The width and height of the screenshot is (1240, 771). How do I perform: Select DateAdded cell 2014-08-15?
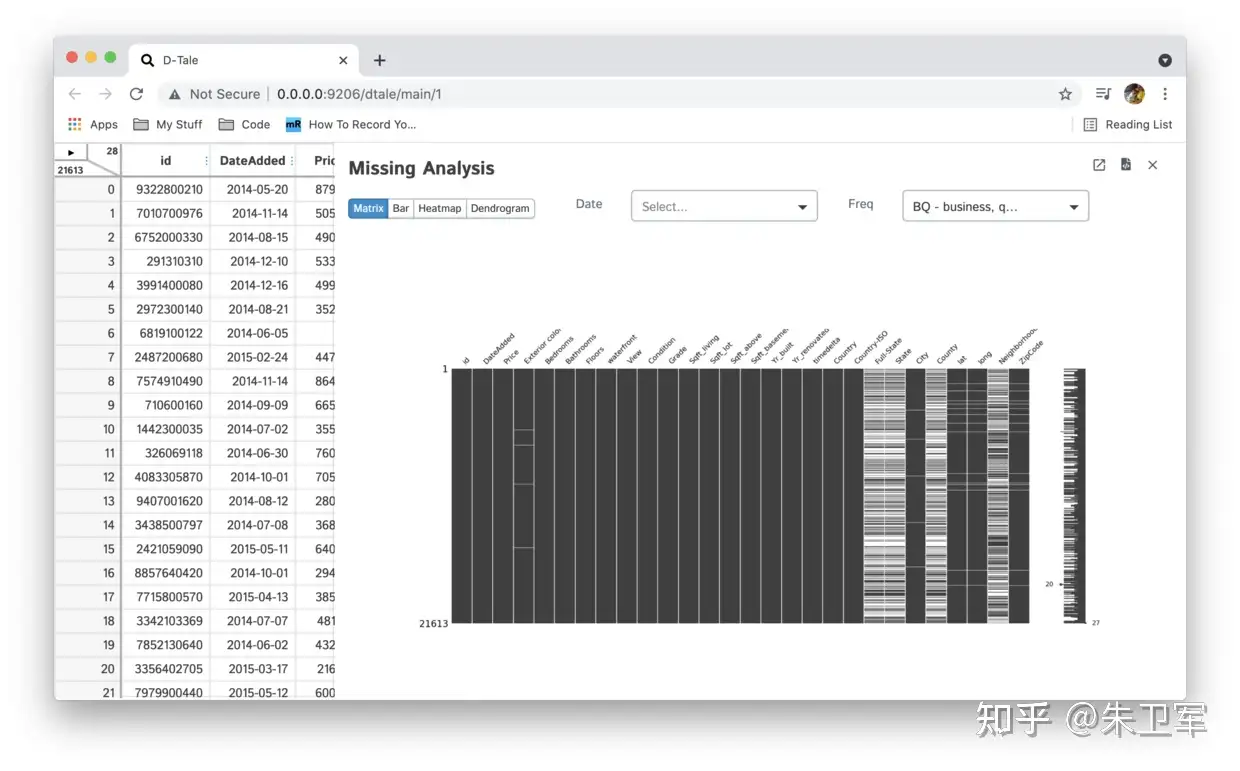coord(254,237)
